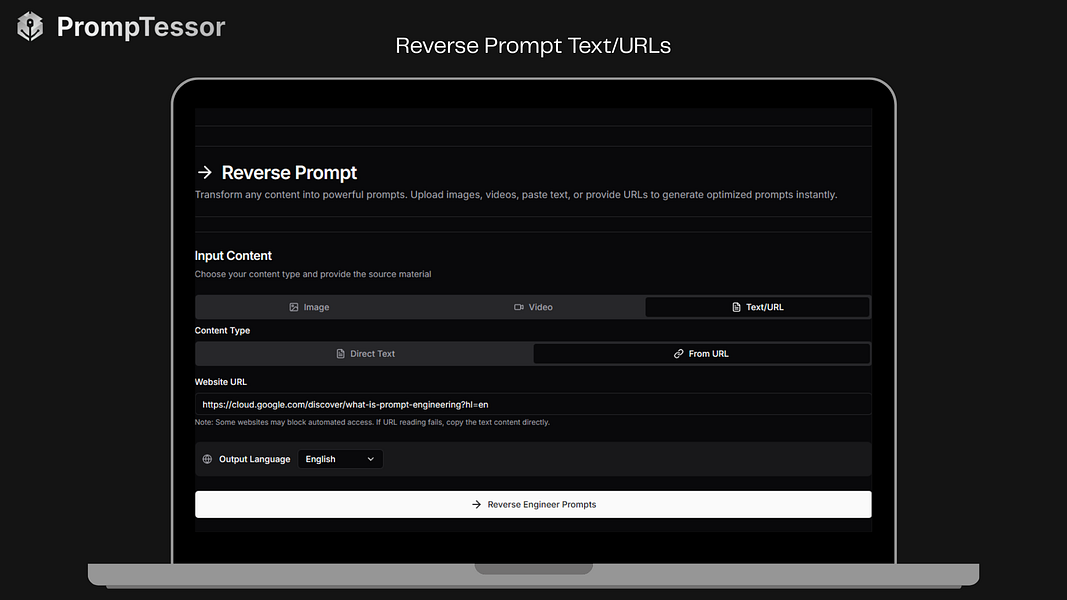Click the 'Reverse Prompt Text/URLs' title
Viewport: 1067px width, 600px height.
click(x=533, y=46)
